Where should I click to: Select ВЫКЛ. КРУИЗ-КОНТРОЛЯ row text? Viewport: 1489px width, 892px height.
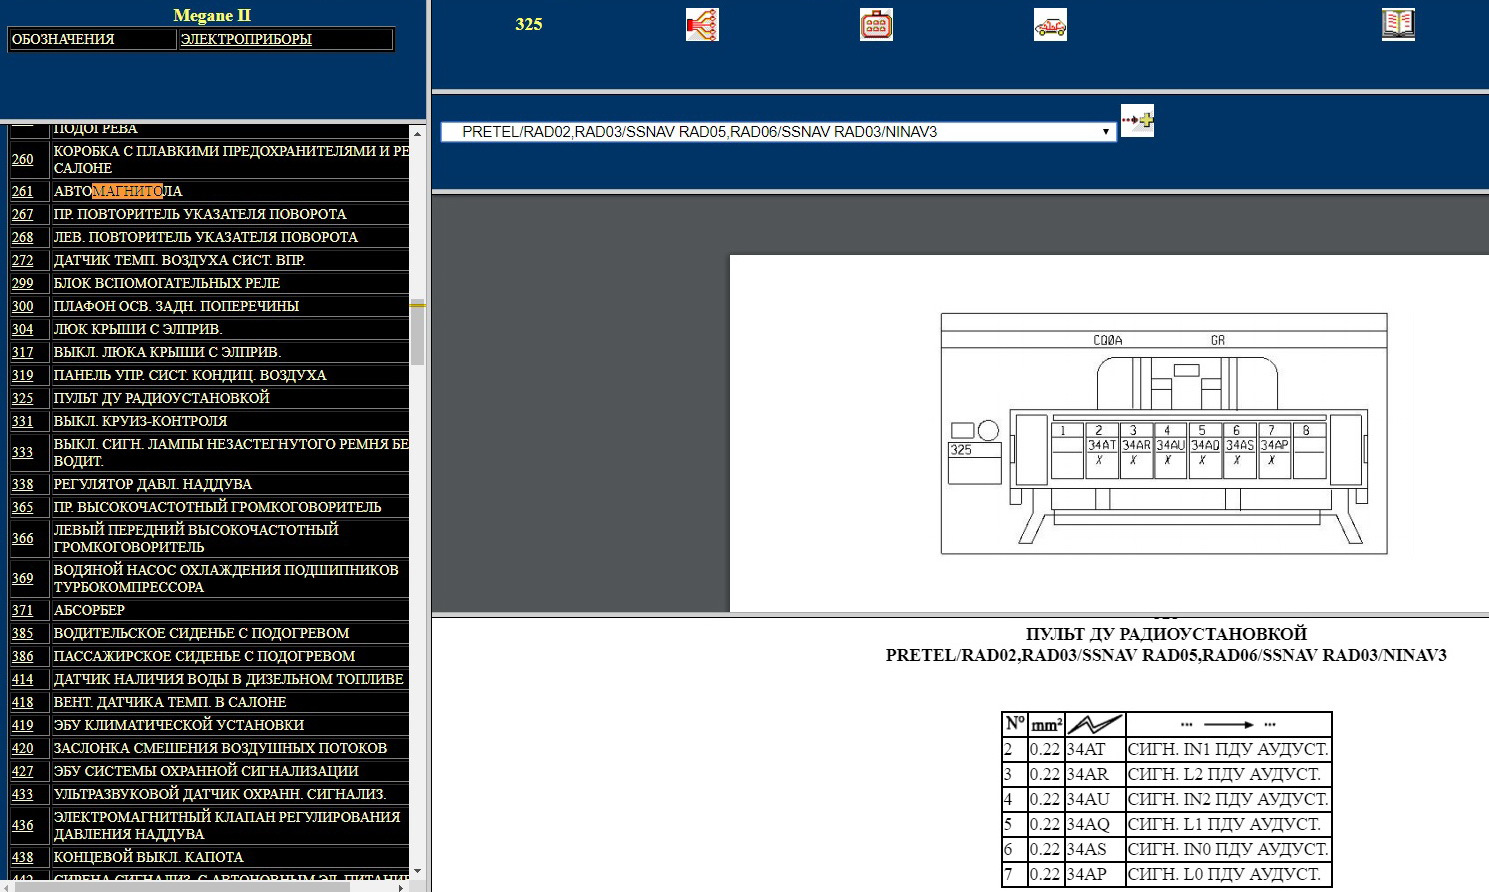point(140,421)
